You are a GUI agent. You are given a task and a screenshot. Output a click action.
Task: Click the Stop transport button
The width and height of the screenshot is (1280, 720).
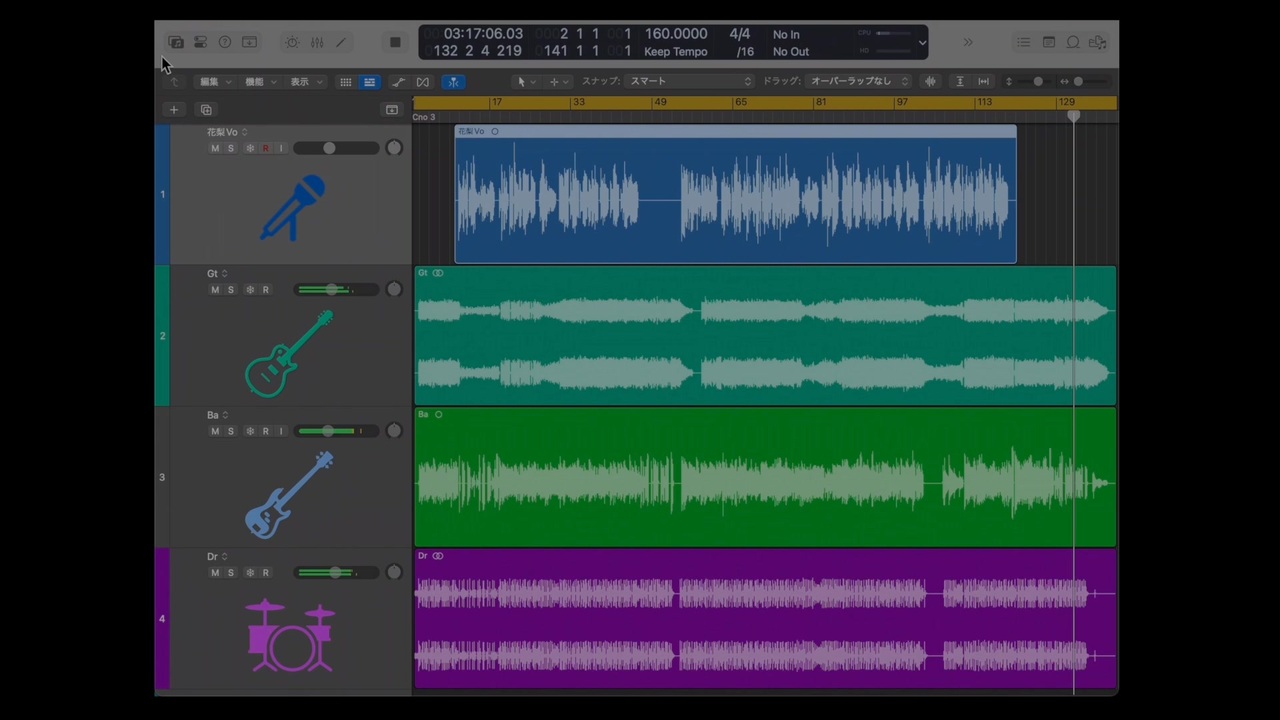click(x=395, y=42)
